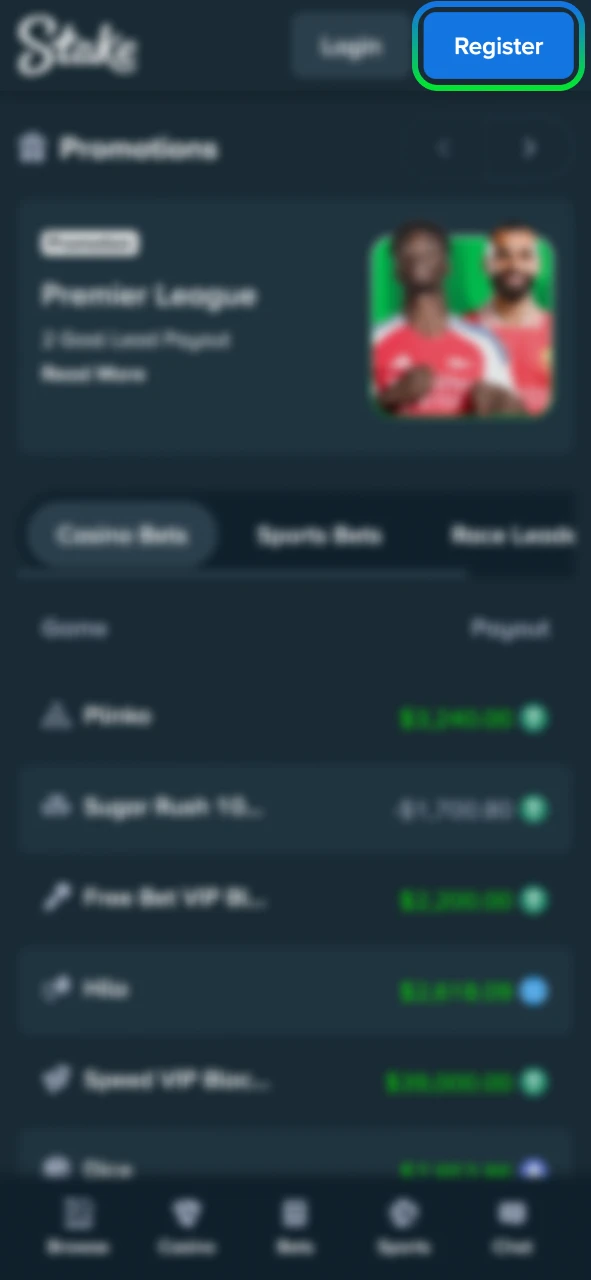
Task: Open the Stake logo home link
Action: click(x=77, y=47)
